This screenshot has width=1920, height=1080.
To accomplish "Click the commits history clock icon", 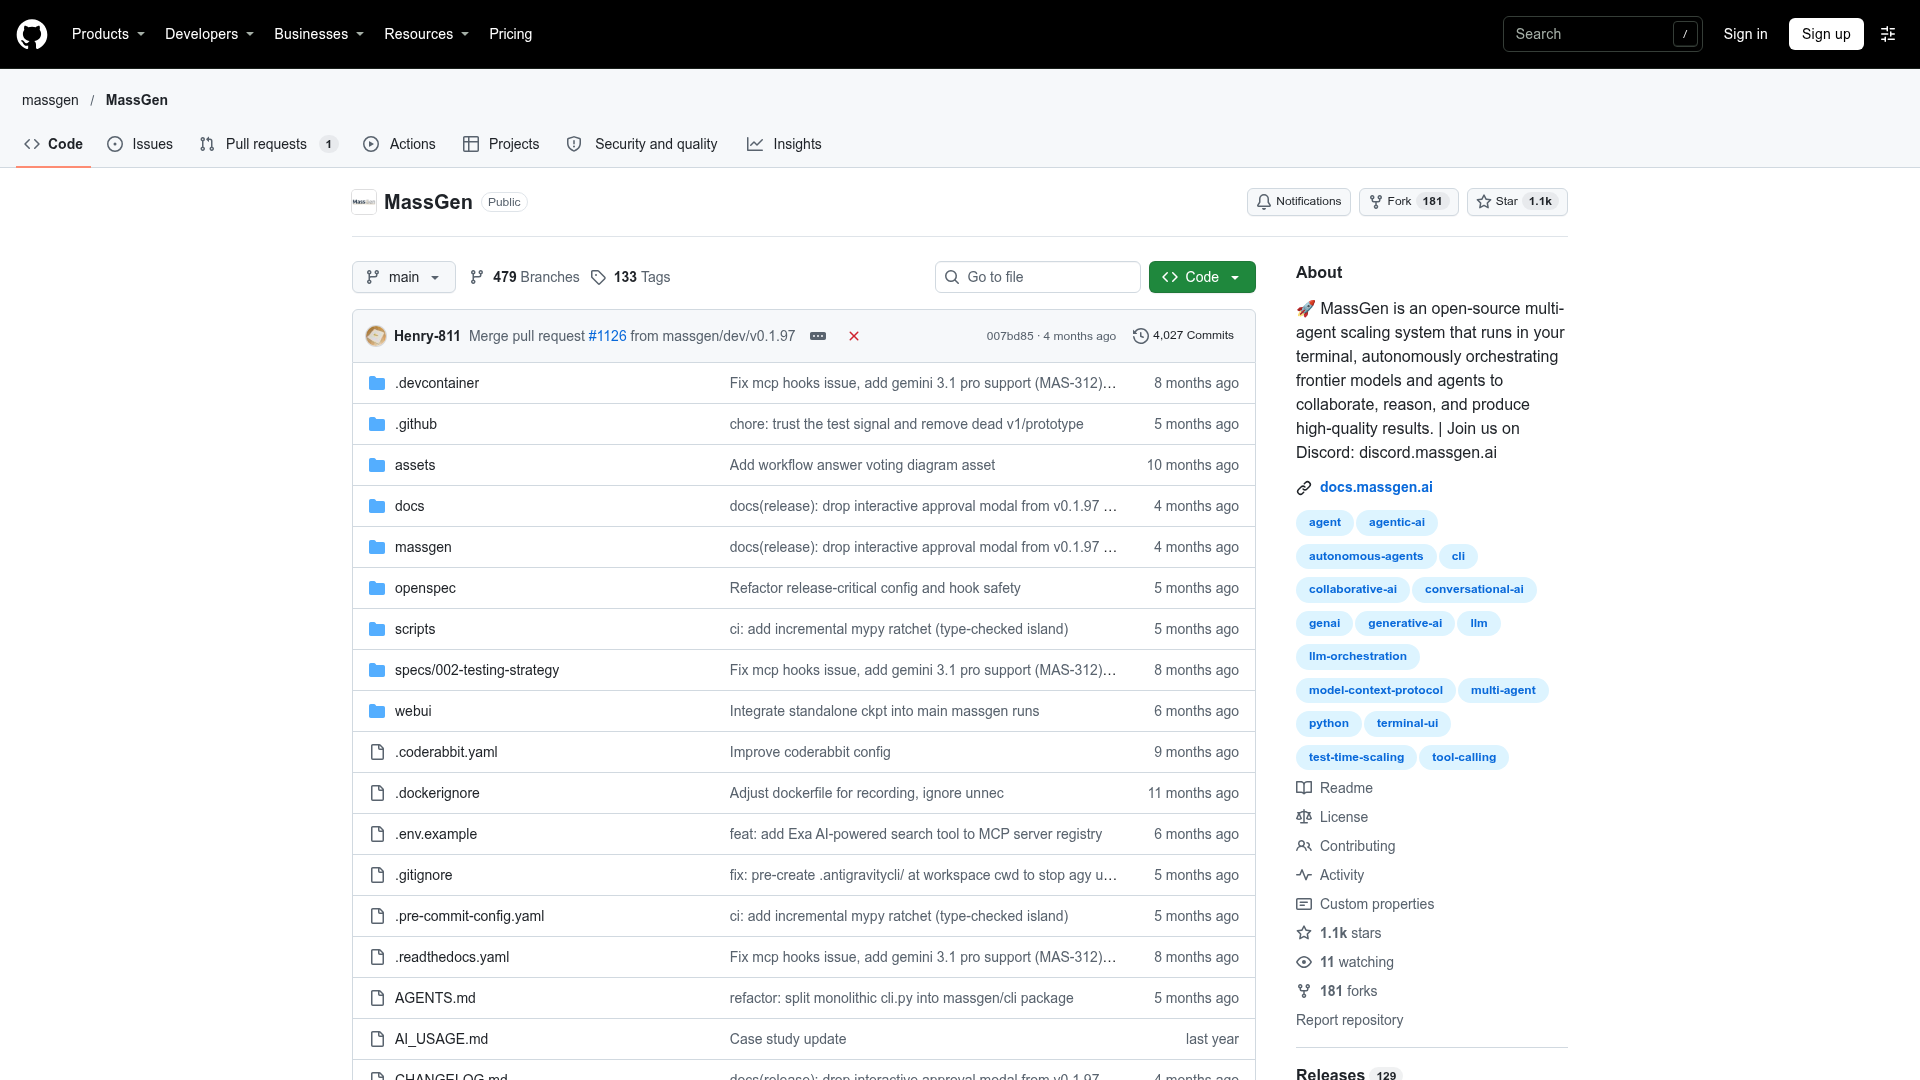I will [x=1140, y=336].
